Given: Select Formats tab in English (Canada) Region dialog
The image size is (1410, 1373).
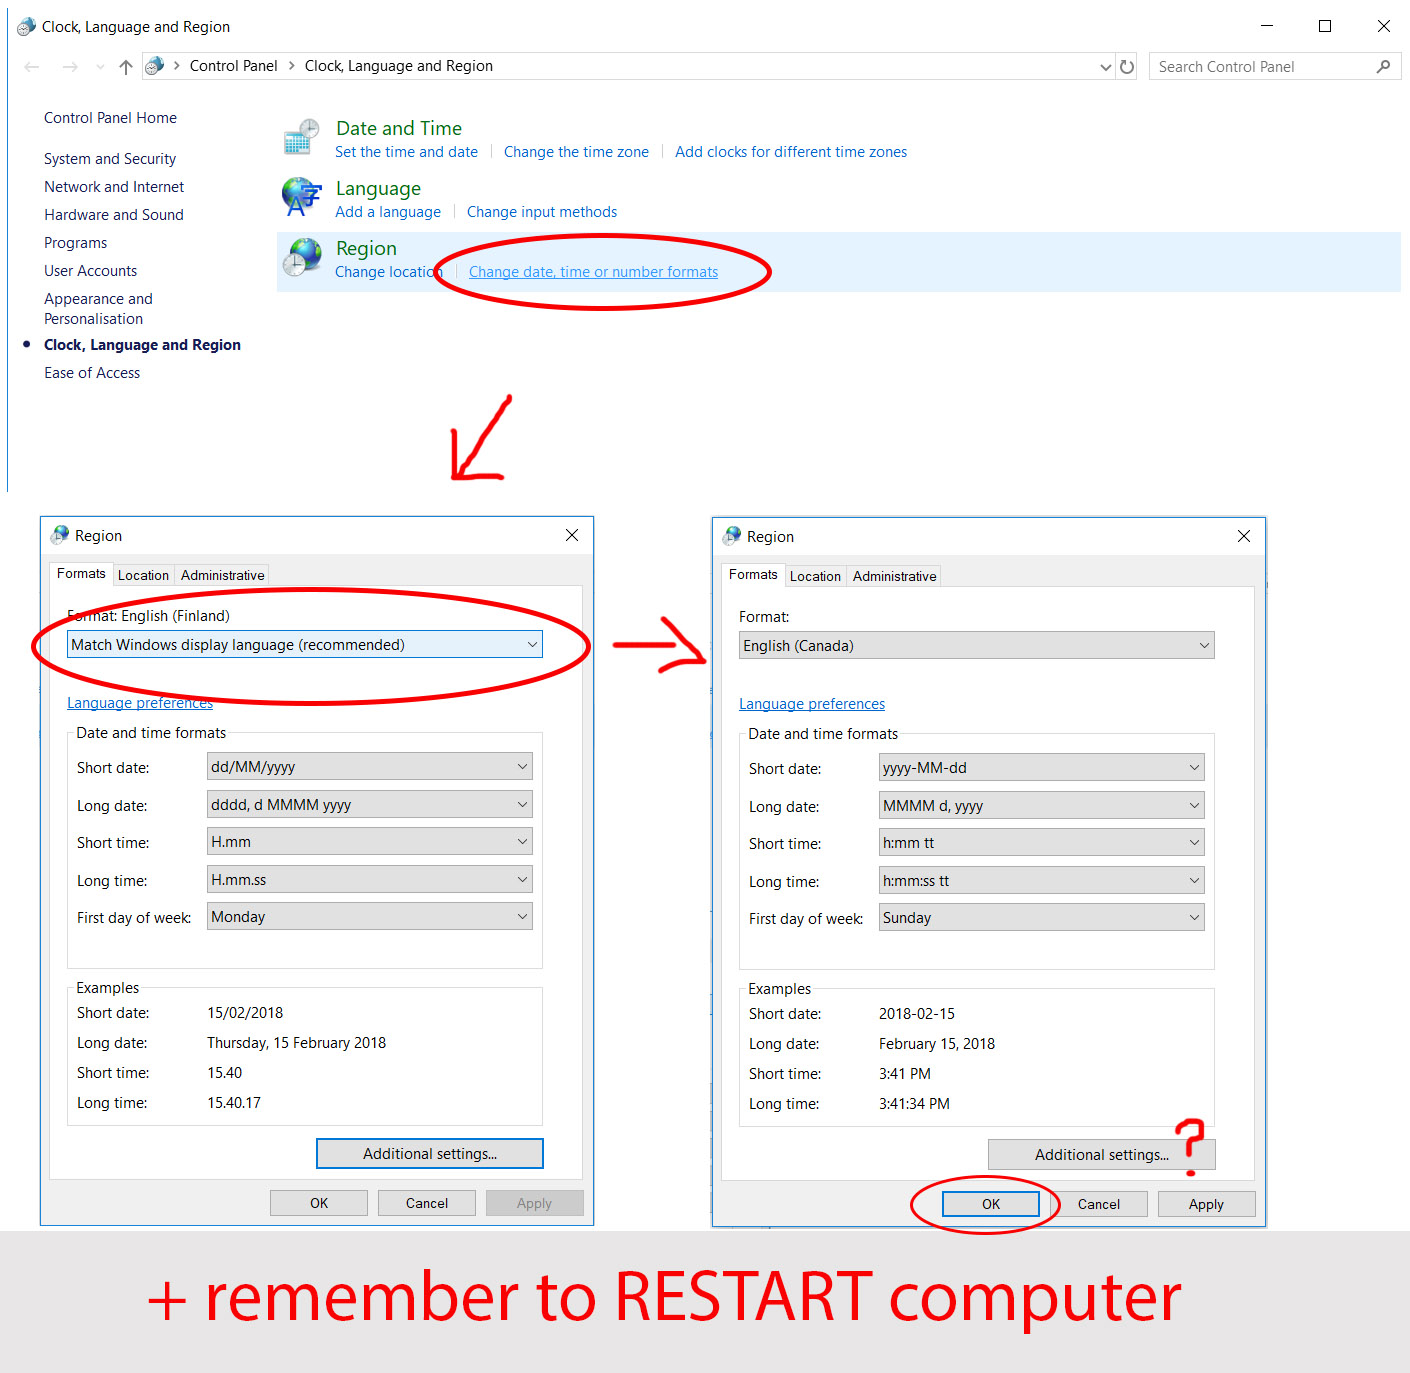Looking at the screenshot, I should pyautogui.click(x=753, y=575).
